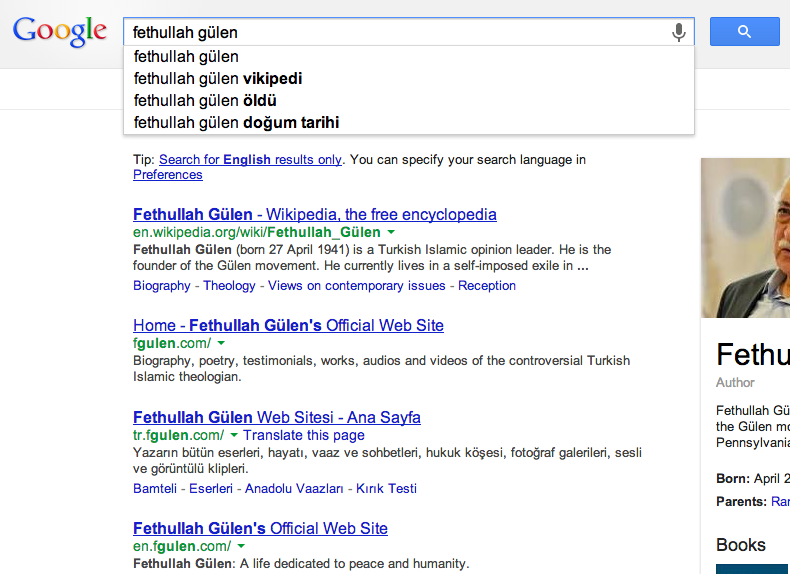The image size is (790, 574).
Task: Expand arrow next to fgulen.com/ URL
Action: pos(221,343)
